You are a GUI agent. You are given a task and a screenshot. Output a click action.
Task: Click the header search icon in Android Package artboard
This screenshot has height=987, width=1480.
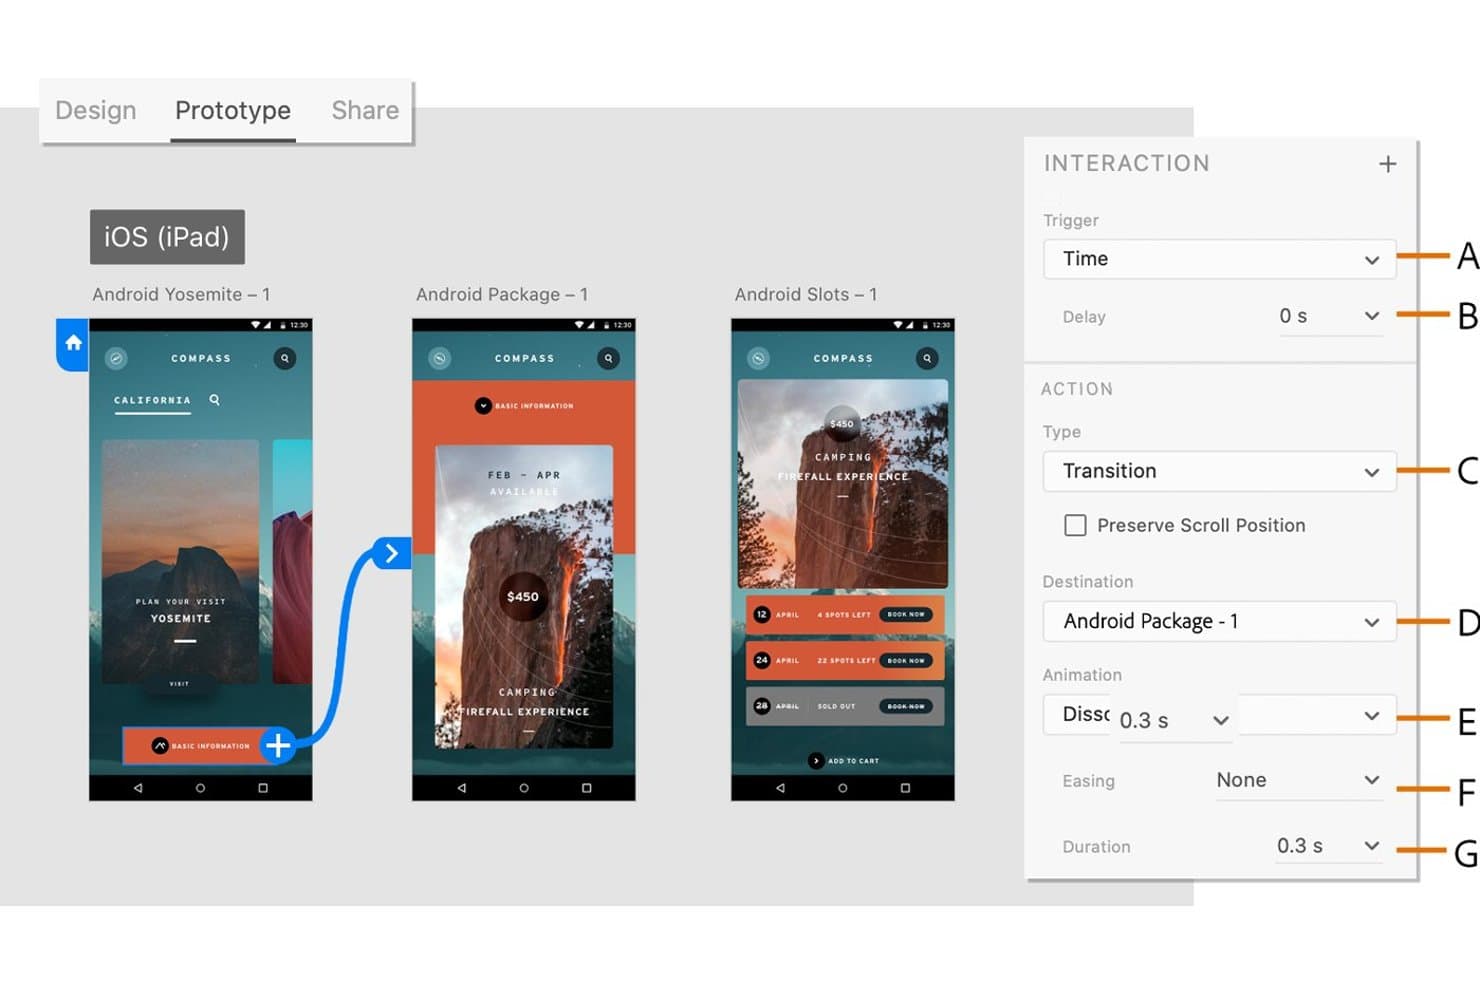pos(608,358)
